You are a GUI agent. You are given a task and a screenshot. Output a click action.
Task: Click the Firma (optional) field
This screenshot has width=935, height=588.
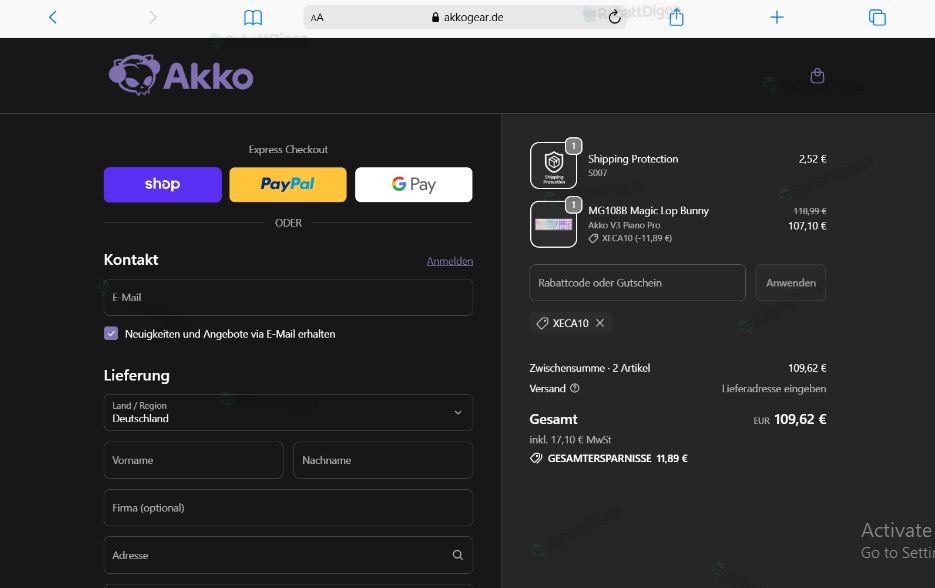(288, 507)
